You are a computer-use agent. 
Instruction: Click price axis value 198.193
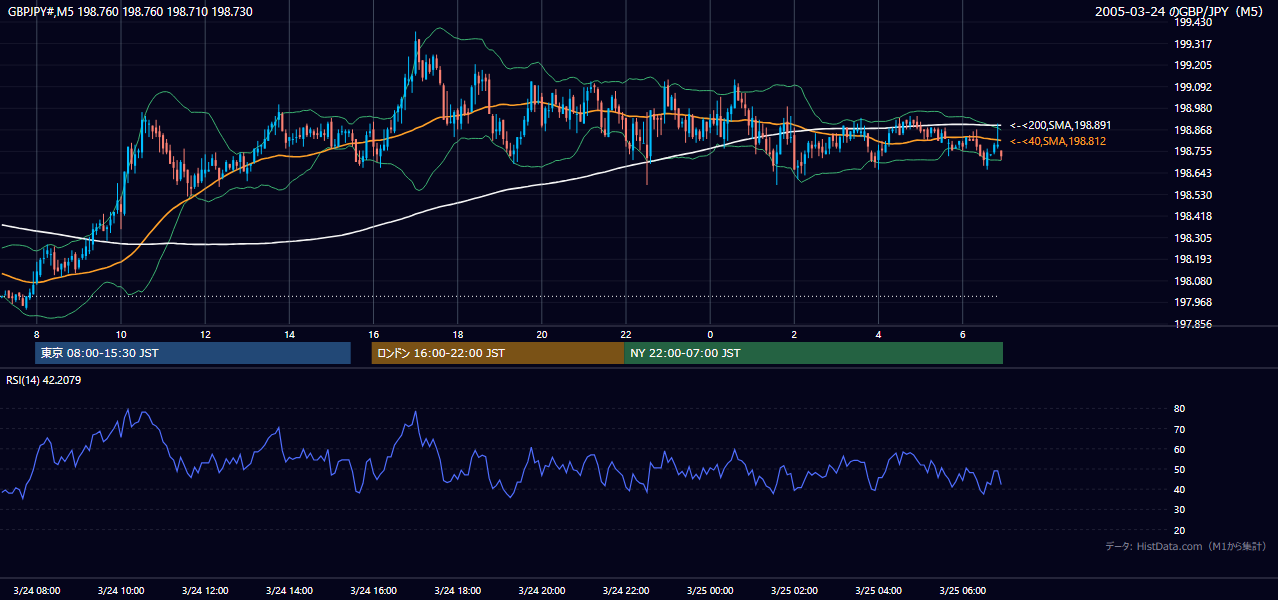click(1192, 259)
